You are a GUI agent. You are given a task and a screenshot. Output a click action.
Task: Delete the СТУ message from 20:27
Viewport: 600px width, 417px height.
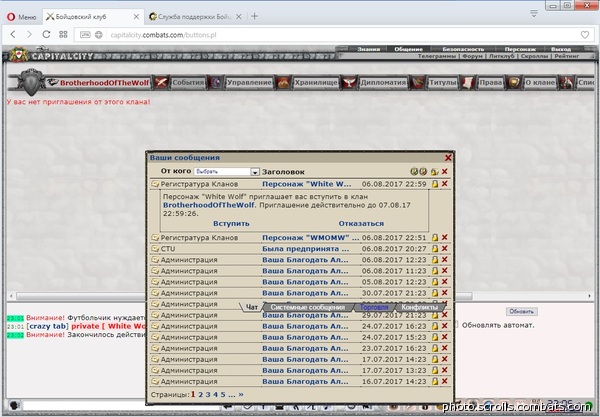point(444,249)
